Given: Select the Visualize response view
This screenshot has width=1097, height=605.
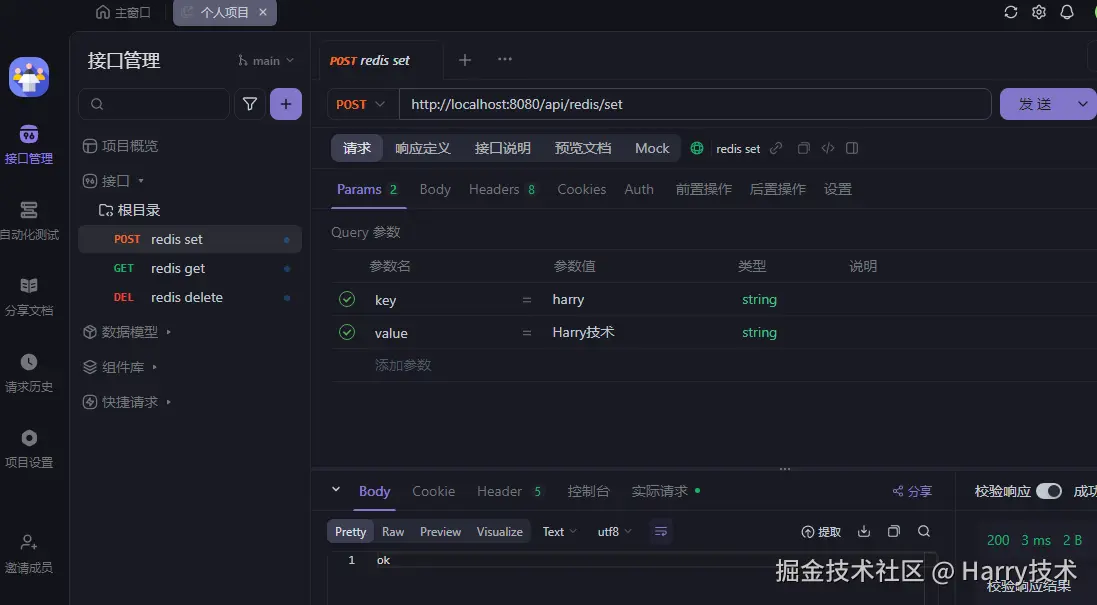Looking at the screenshot, I should click(500, 532).
